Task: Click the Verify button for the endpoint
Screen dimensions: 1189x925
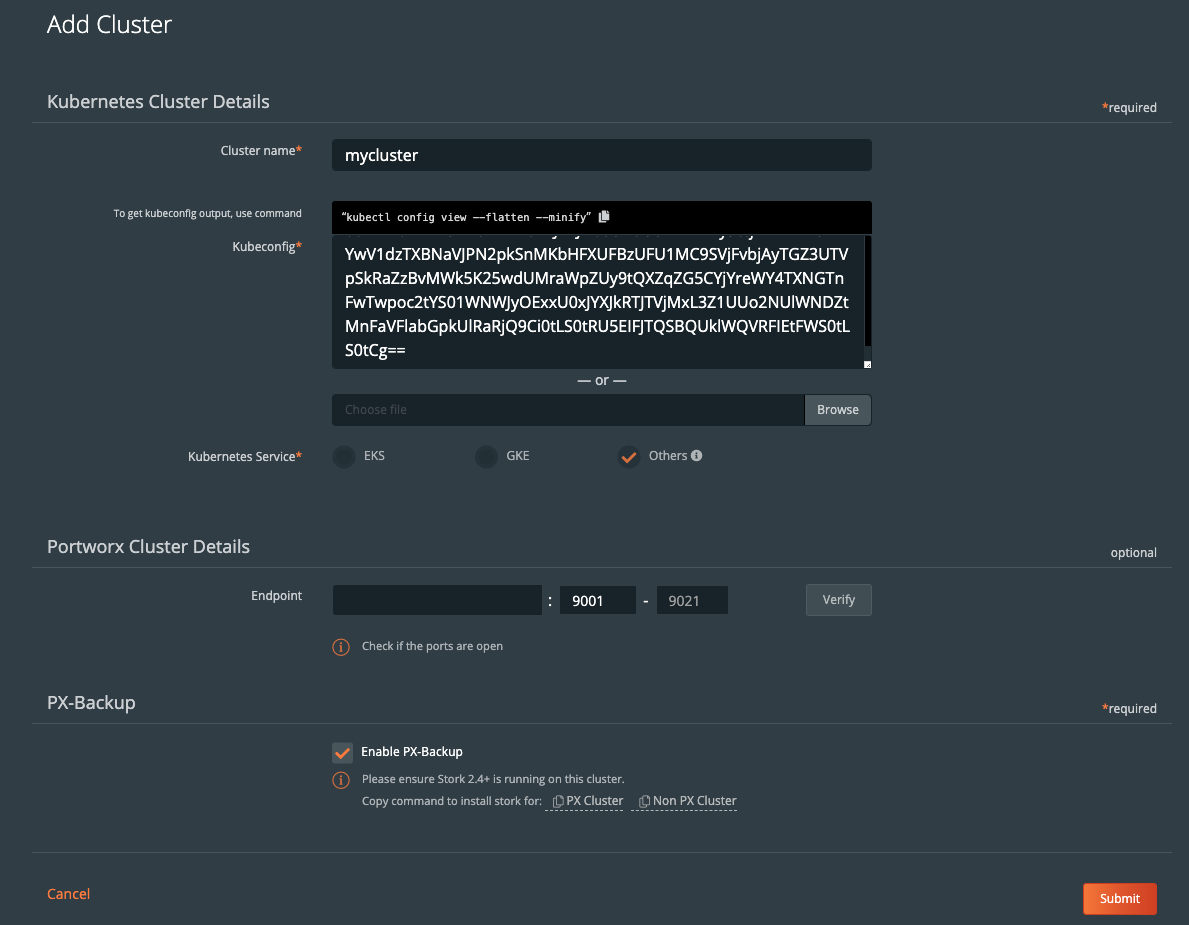Action: coord(838,599)
